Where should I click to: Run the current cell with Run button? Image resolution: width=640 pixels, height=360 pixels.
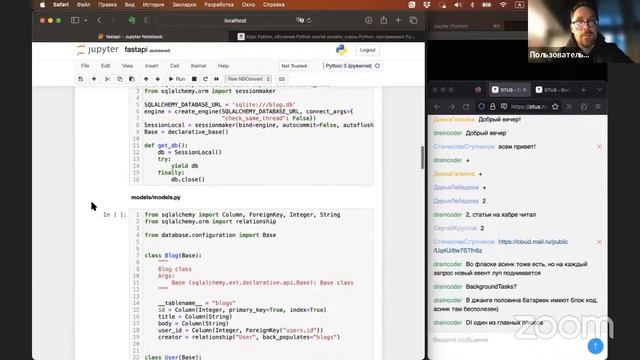click(x=177, y=79)
